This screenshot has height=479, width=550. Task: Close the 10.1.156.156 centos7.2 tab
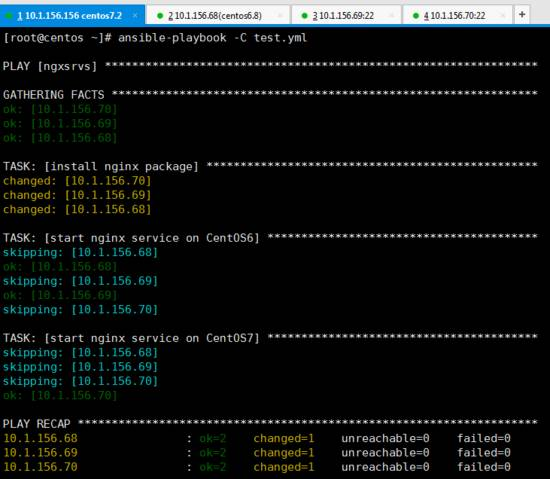[x=135, y=15]
